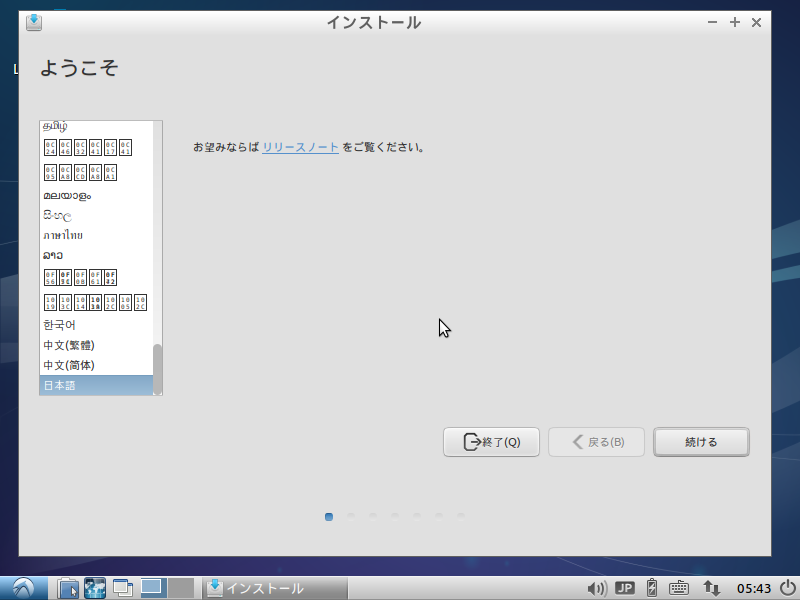
Task: Minimize all windows using the taskbar icon
Action: tap(122, 588)
